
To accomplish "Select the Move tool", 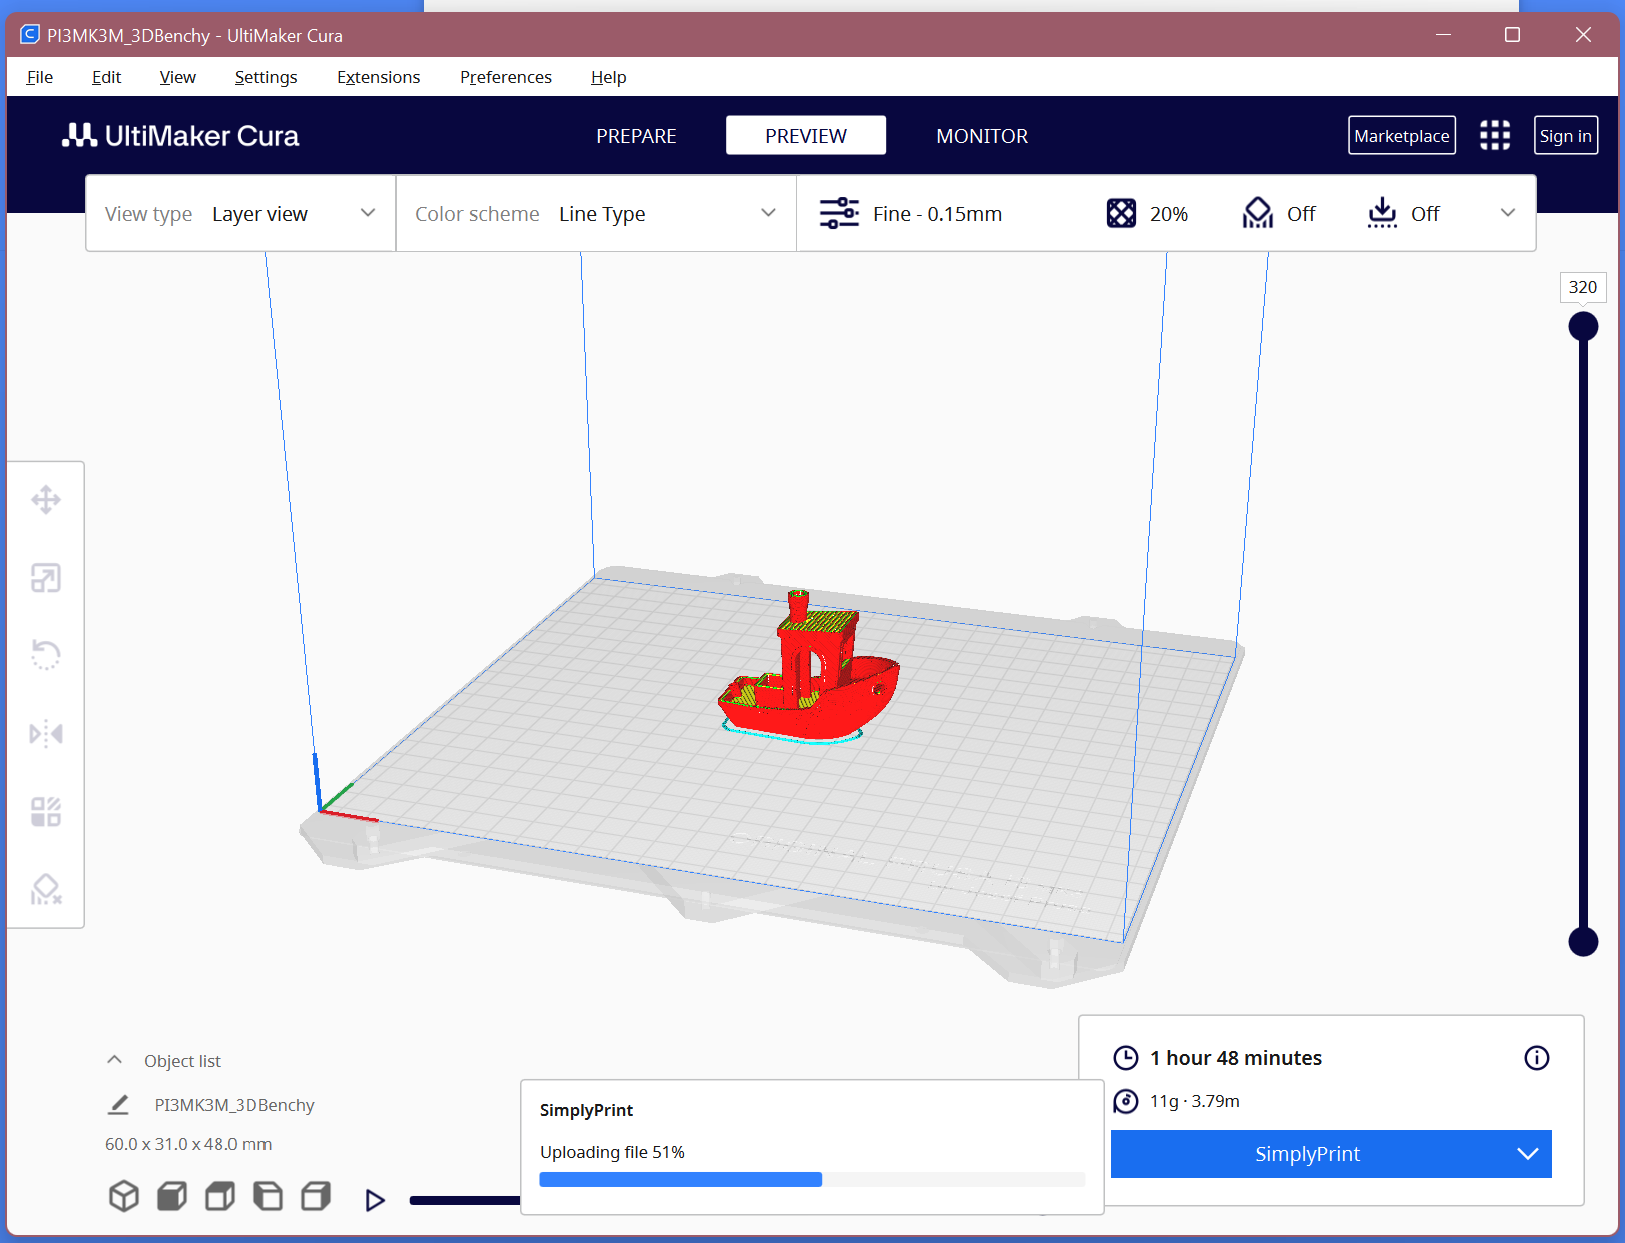I will 46,500.
